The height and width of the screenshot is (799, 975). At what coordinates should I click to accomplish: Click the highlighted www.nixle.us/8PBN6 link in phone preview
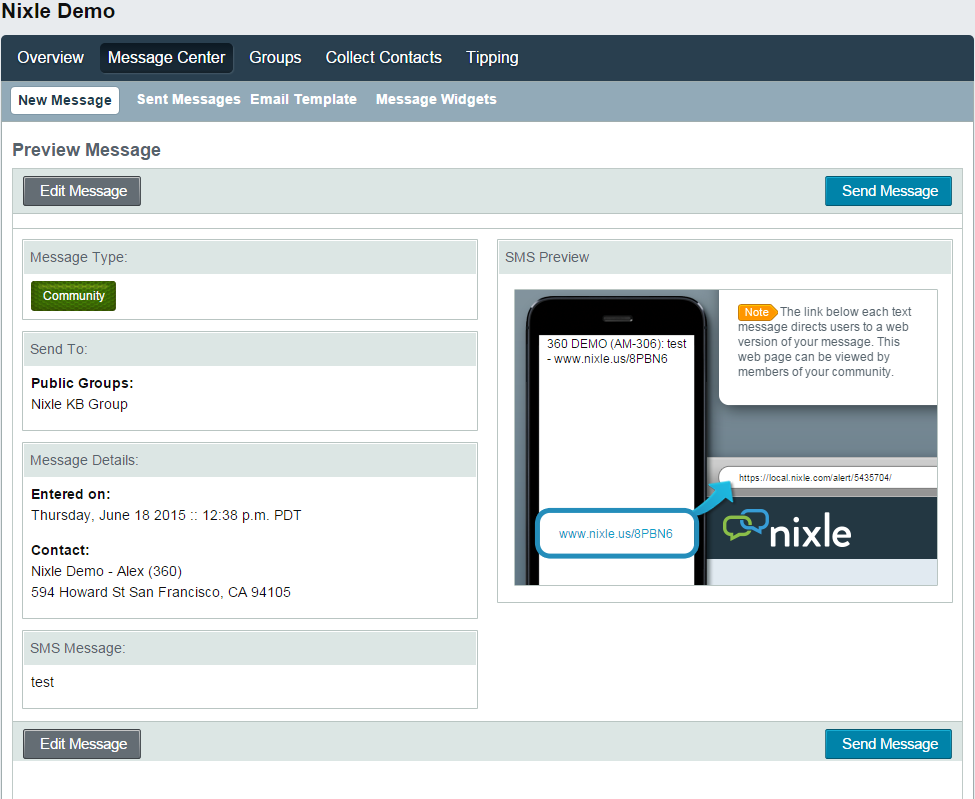tap(616, 533)
